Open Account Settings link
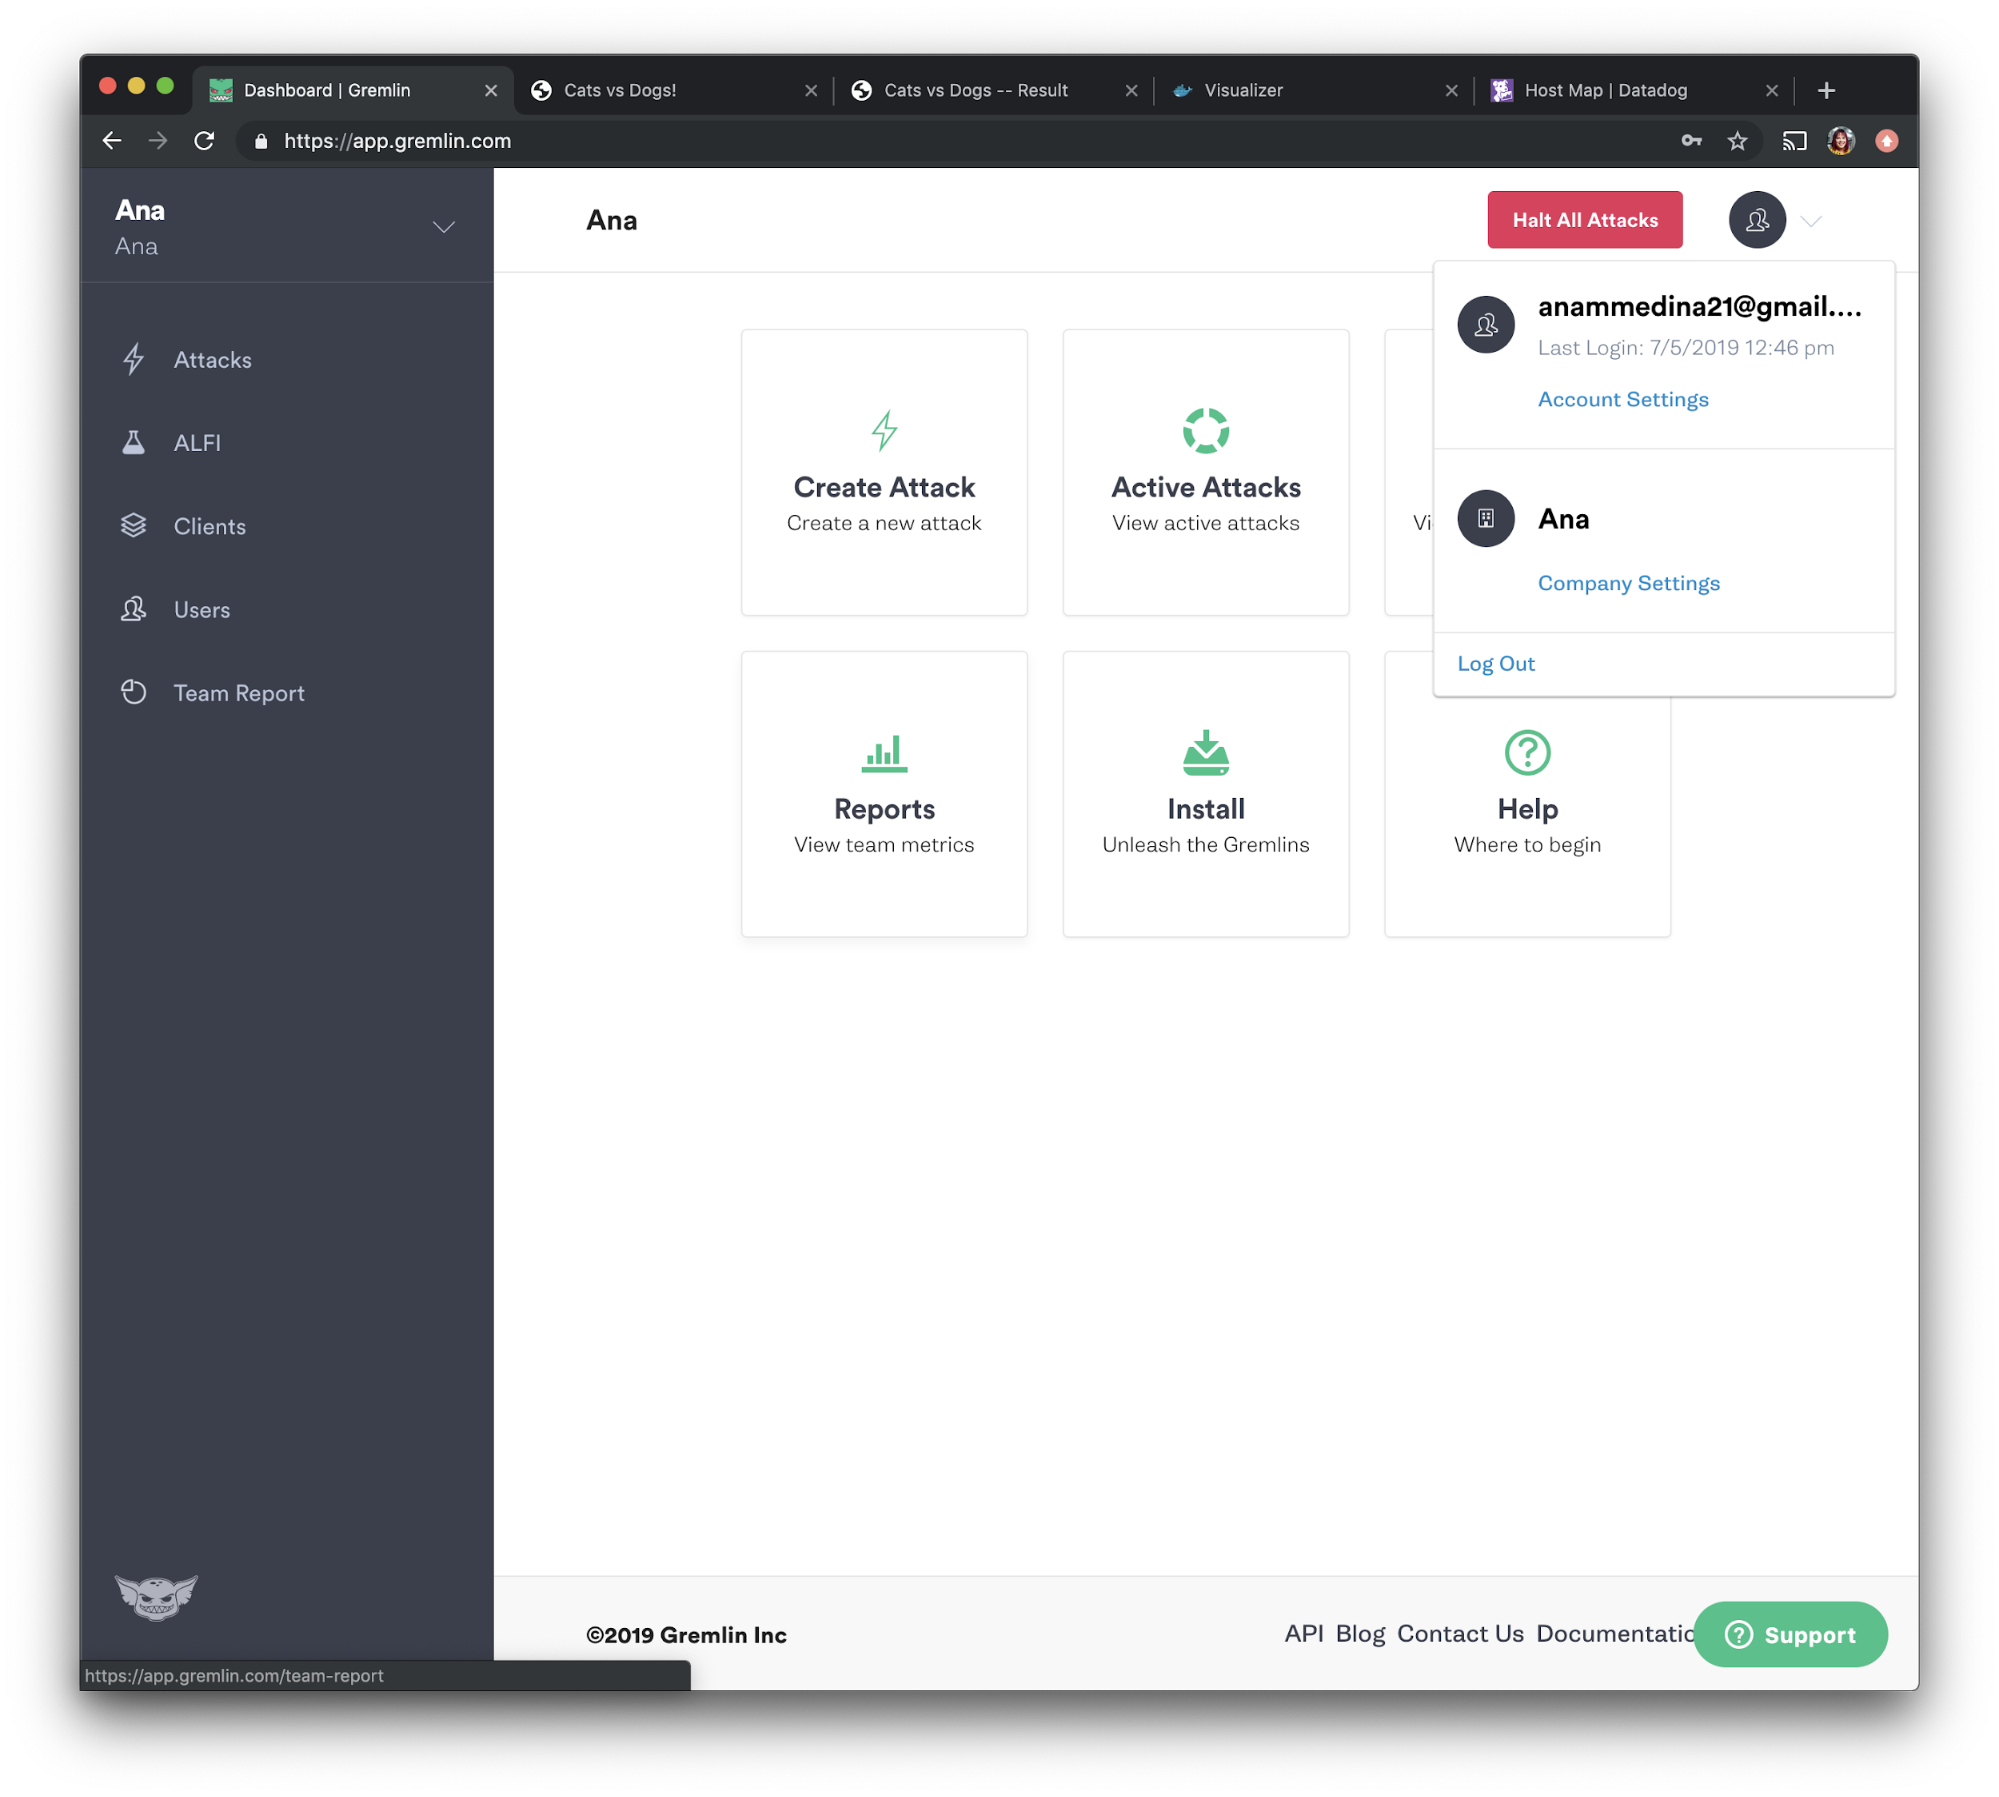The width and height of the screenshot is (1999, 1797). pos(1623,399)
